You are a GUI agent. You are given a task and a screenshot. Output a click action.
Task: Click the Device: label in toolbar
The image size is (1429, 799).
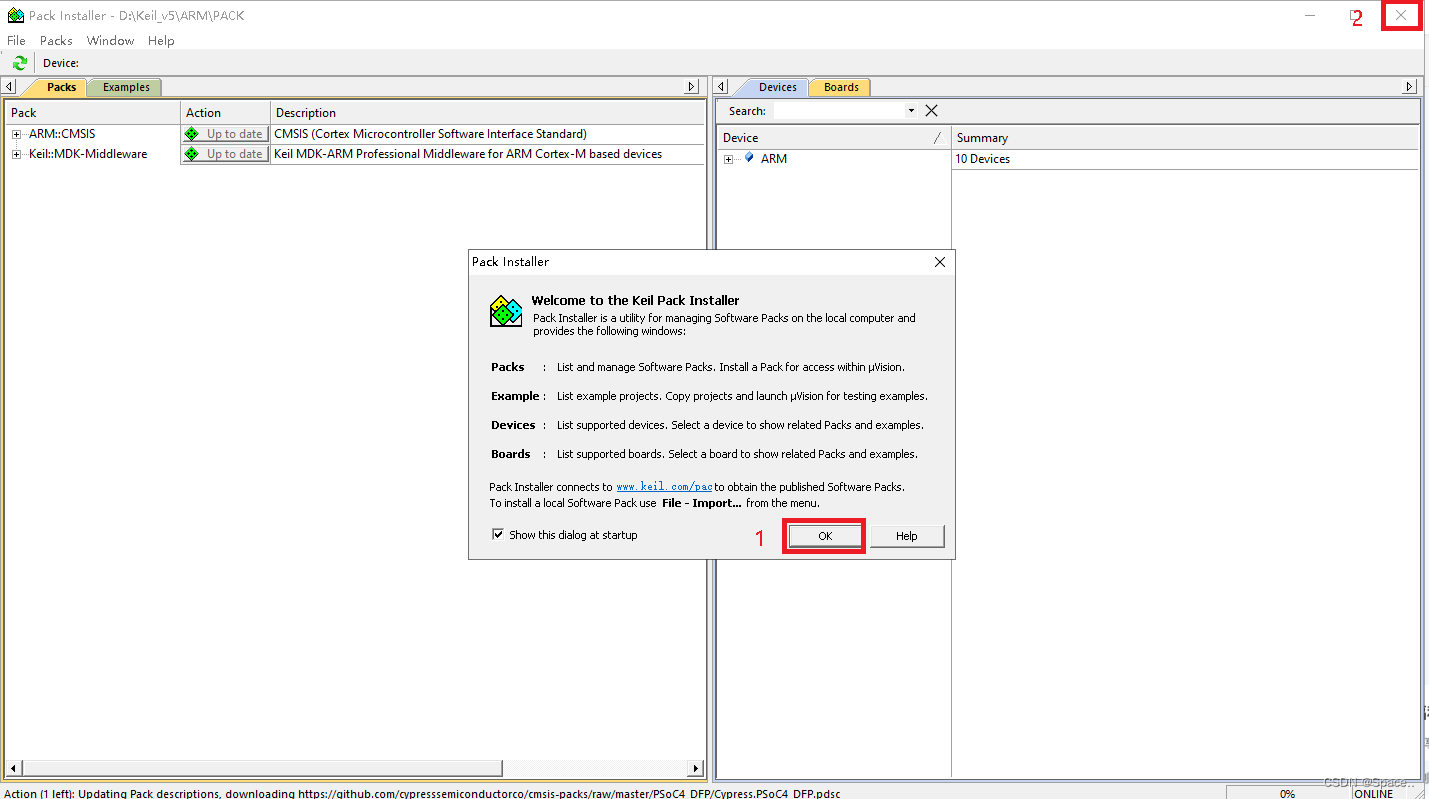click(61, 63)
